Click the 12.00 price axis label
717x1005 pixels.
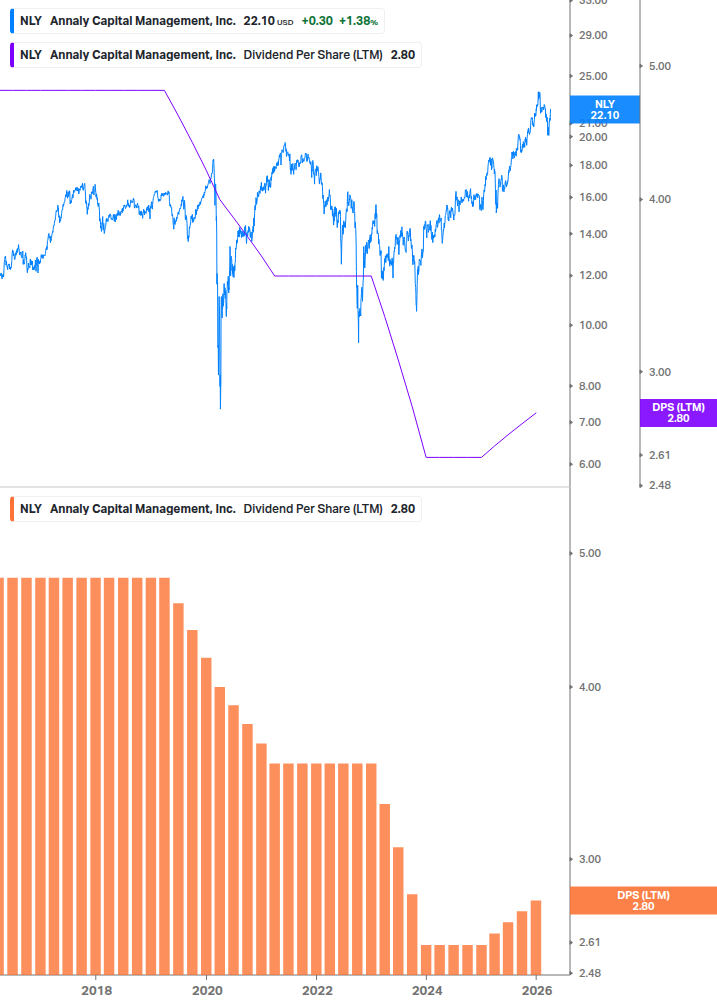tap(593, 276)
